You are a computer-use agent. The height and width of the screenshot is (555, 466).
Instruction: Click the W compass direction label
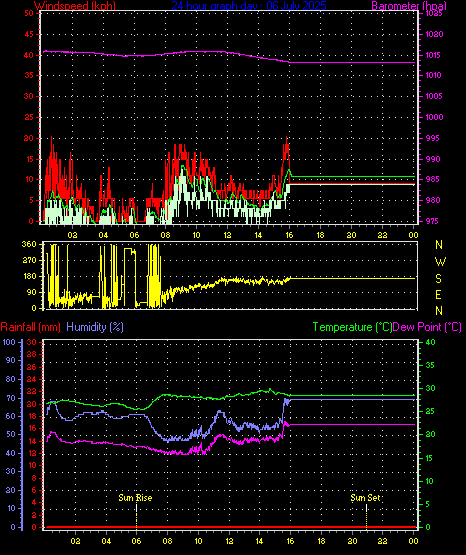pyautogui.click(x=440, y=262)
